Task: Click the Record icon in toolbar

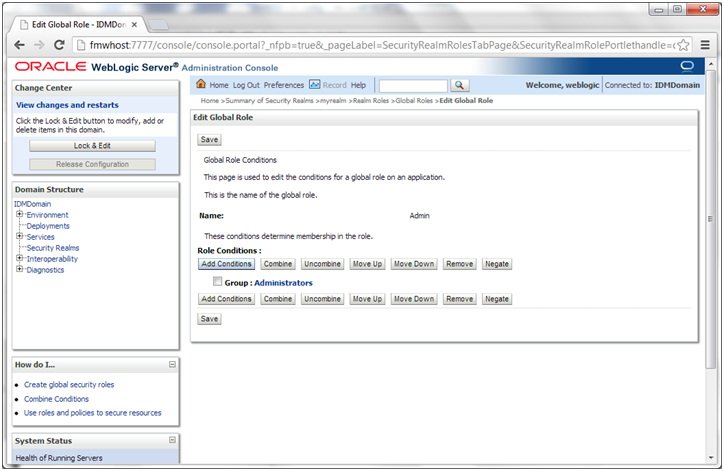Action: coord(314,85)
